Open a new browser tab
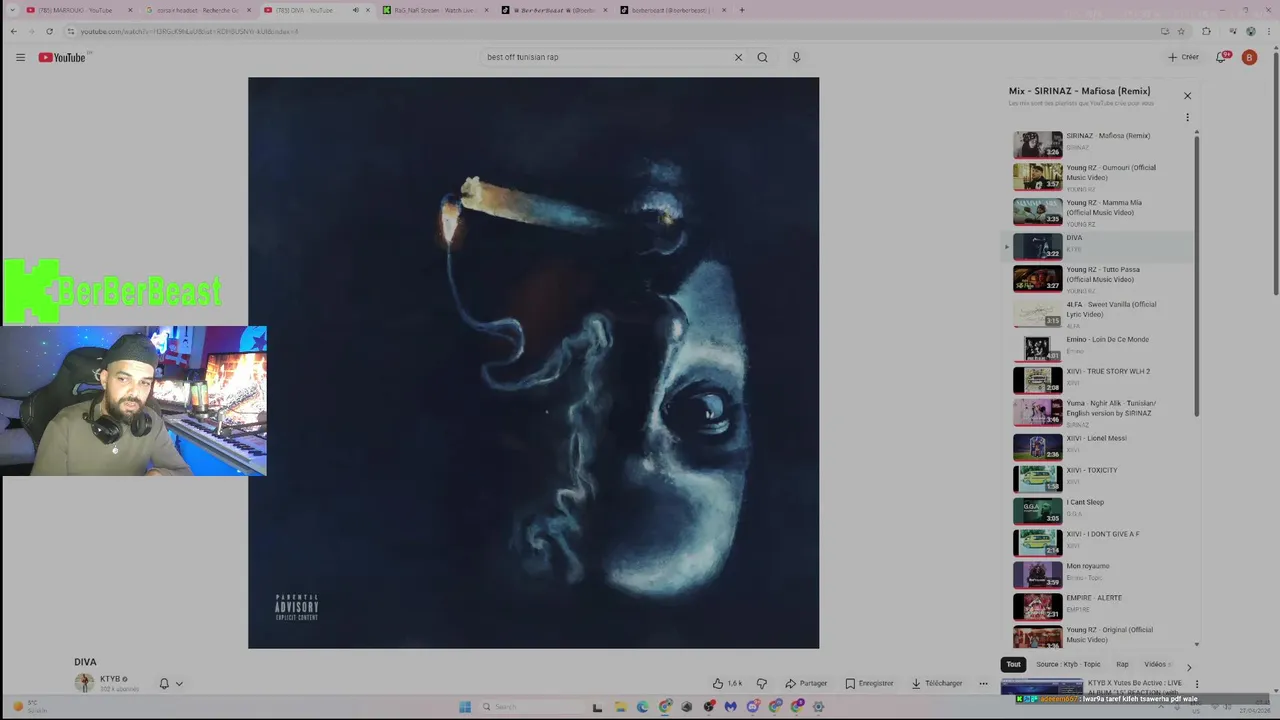The width and height of the screenshot is (1280, 720). pyautogui.click(x=741, y=10)
